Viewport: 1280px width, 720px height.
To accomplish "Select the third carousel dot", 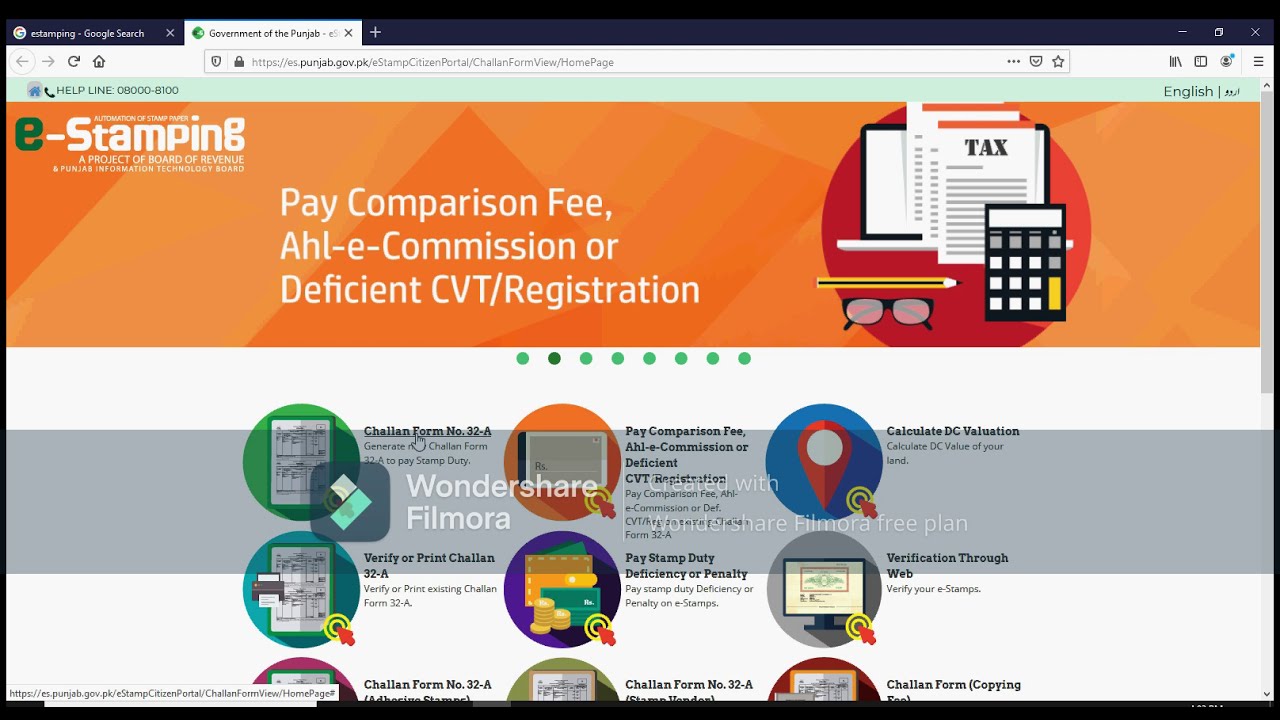I will [586, 358].
